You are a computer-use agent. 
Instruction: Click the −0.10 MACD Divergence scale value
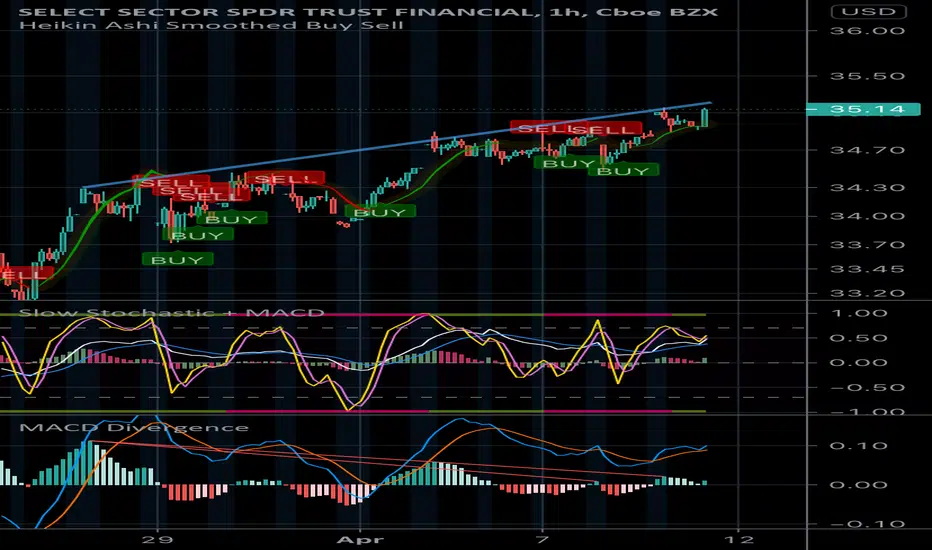(x=867, y=524)
